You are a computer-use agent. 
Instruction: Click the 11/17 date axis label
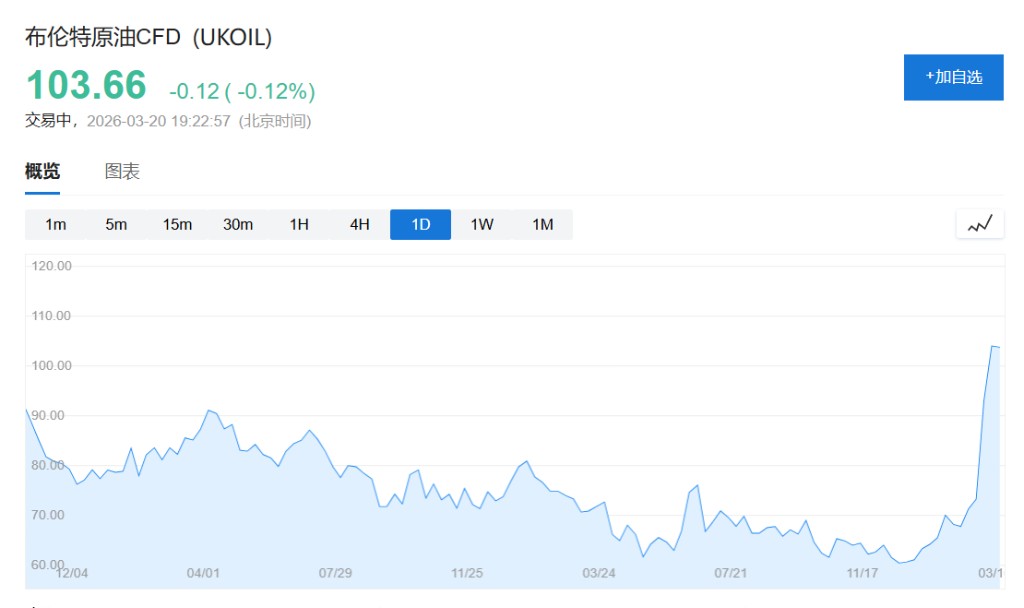click(x=862, y=573)
